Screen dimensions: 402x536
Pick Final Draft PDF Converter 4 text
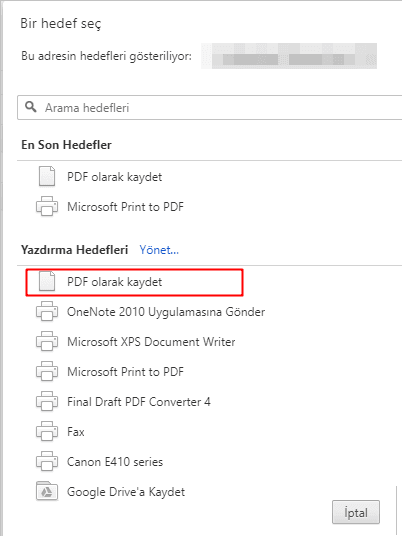click(x=139, y=402)
